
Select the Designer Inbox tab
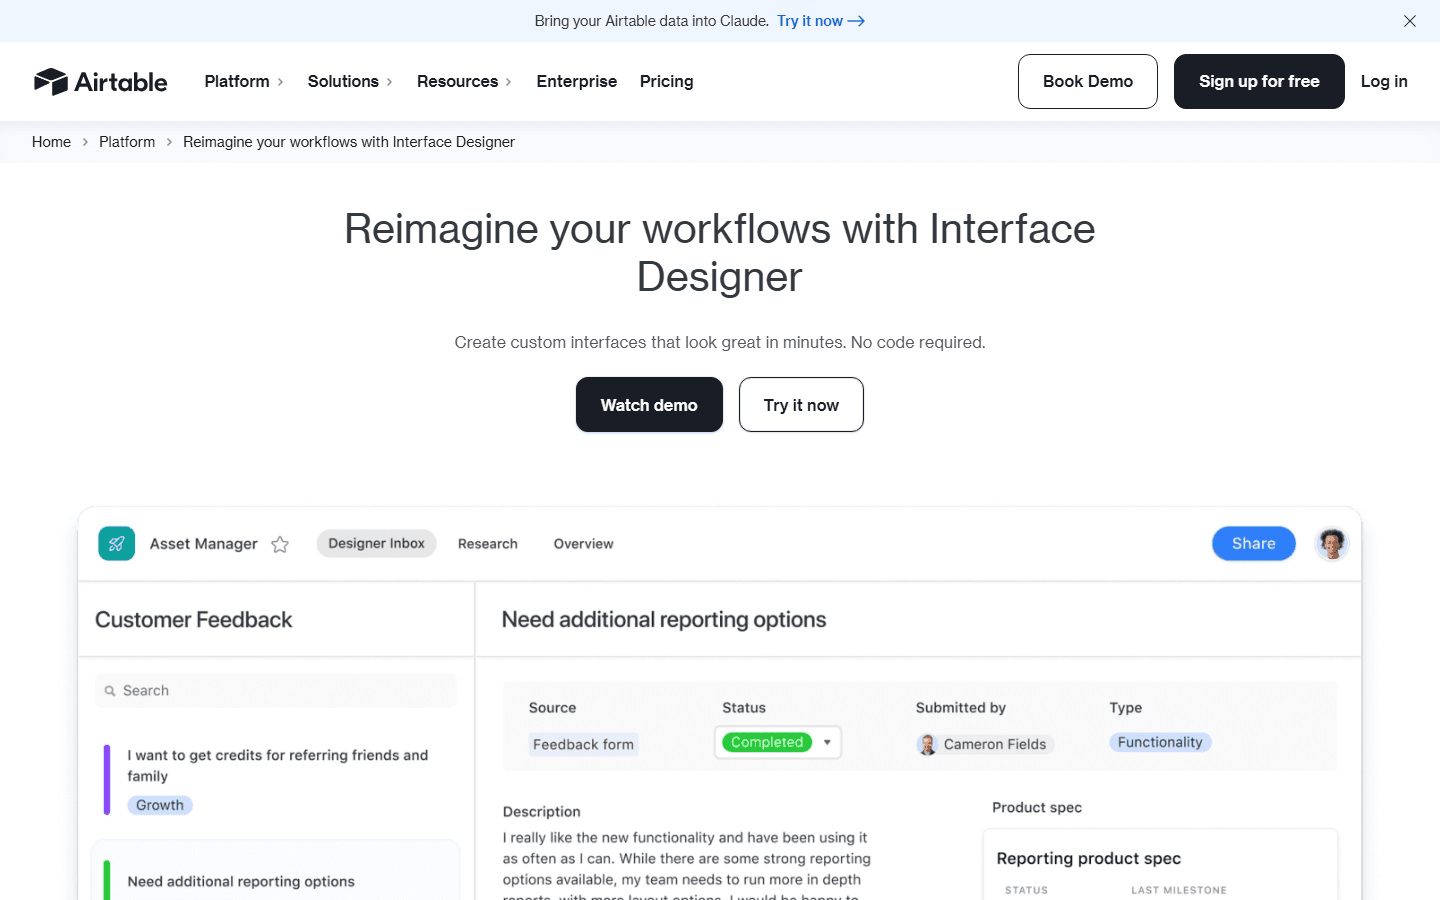[x=376, y=543]
